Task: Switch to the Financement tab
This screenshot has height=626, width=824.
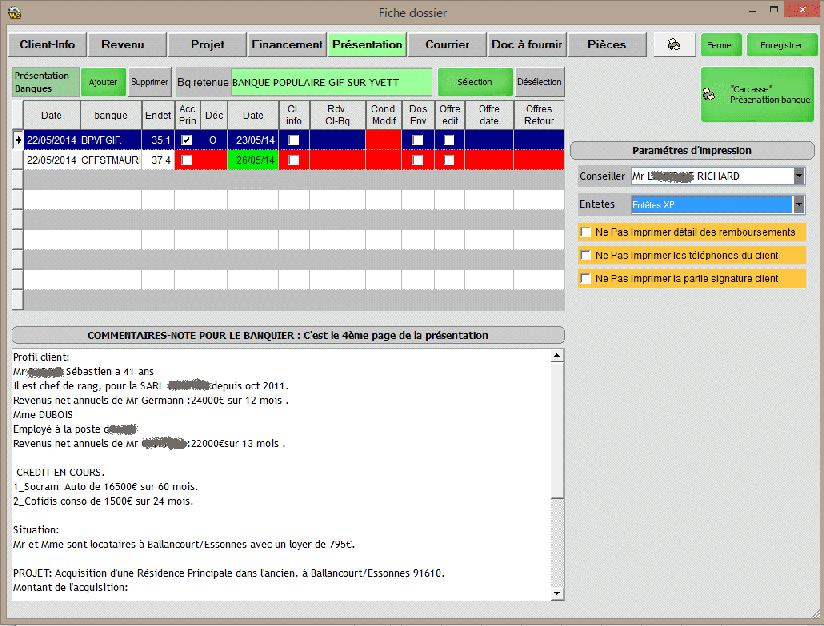Action: tap(286, 45)
